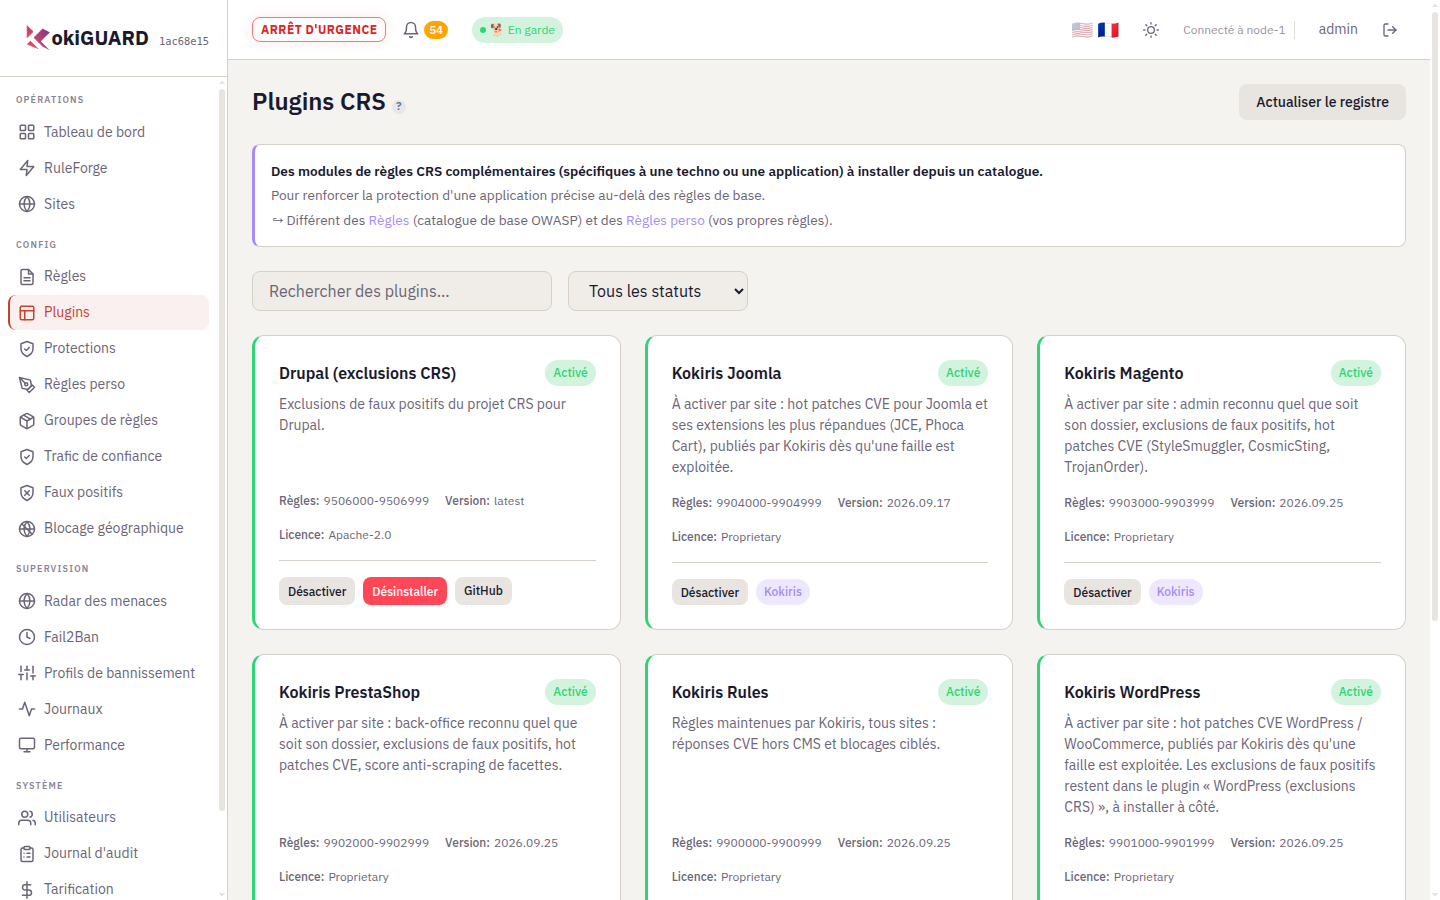The image size is (1440, 900).
Task: Deactivate the Kokiris Magento plugin
Action: point(1102,592)
